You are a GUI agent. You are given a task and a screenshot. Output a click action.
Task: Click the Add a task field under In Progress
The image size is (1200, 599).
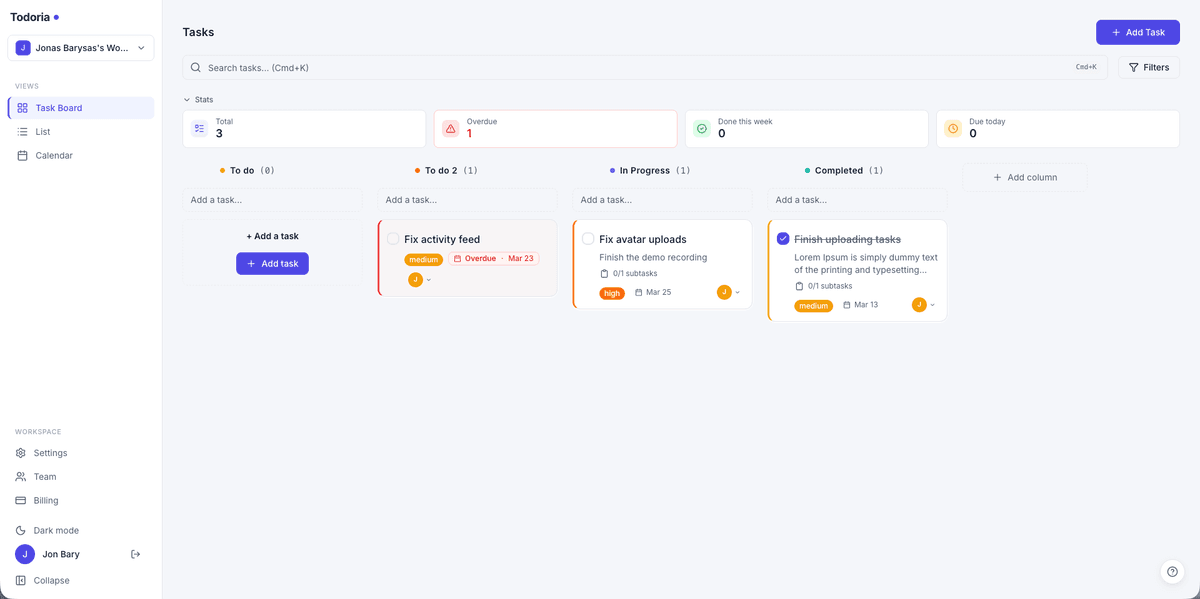(x=662, y=200)
